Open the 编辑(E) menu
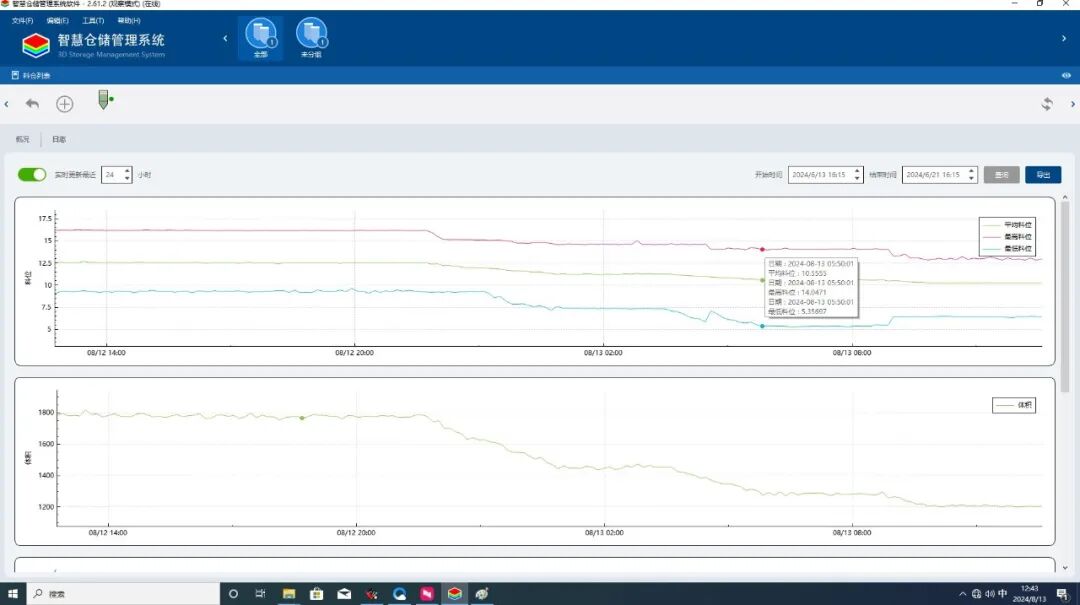The width and height of the screenshot is (1080, 605). [58, 21]
